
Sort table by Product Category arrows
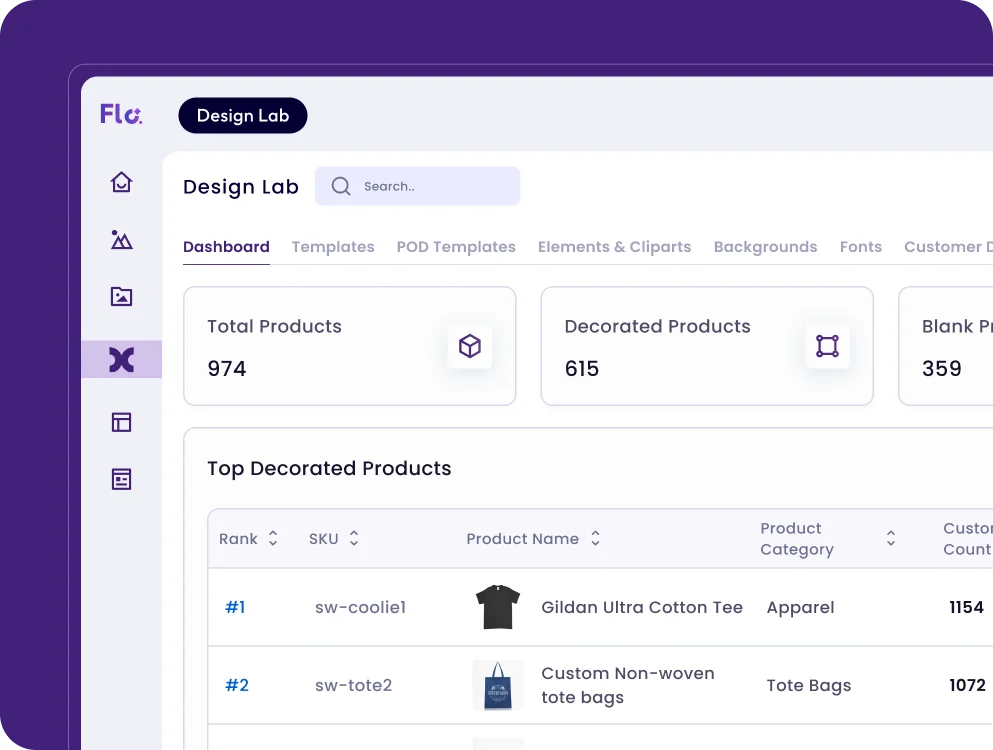point(890,538)
